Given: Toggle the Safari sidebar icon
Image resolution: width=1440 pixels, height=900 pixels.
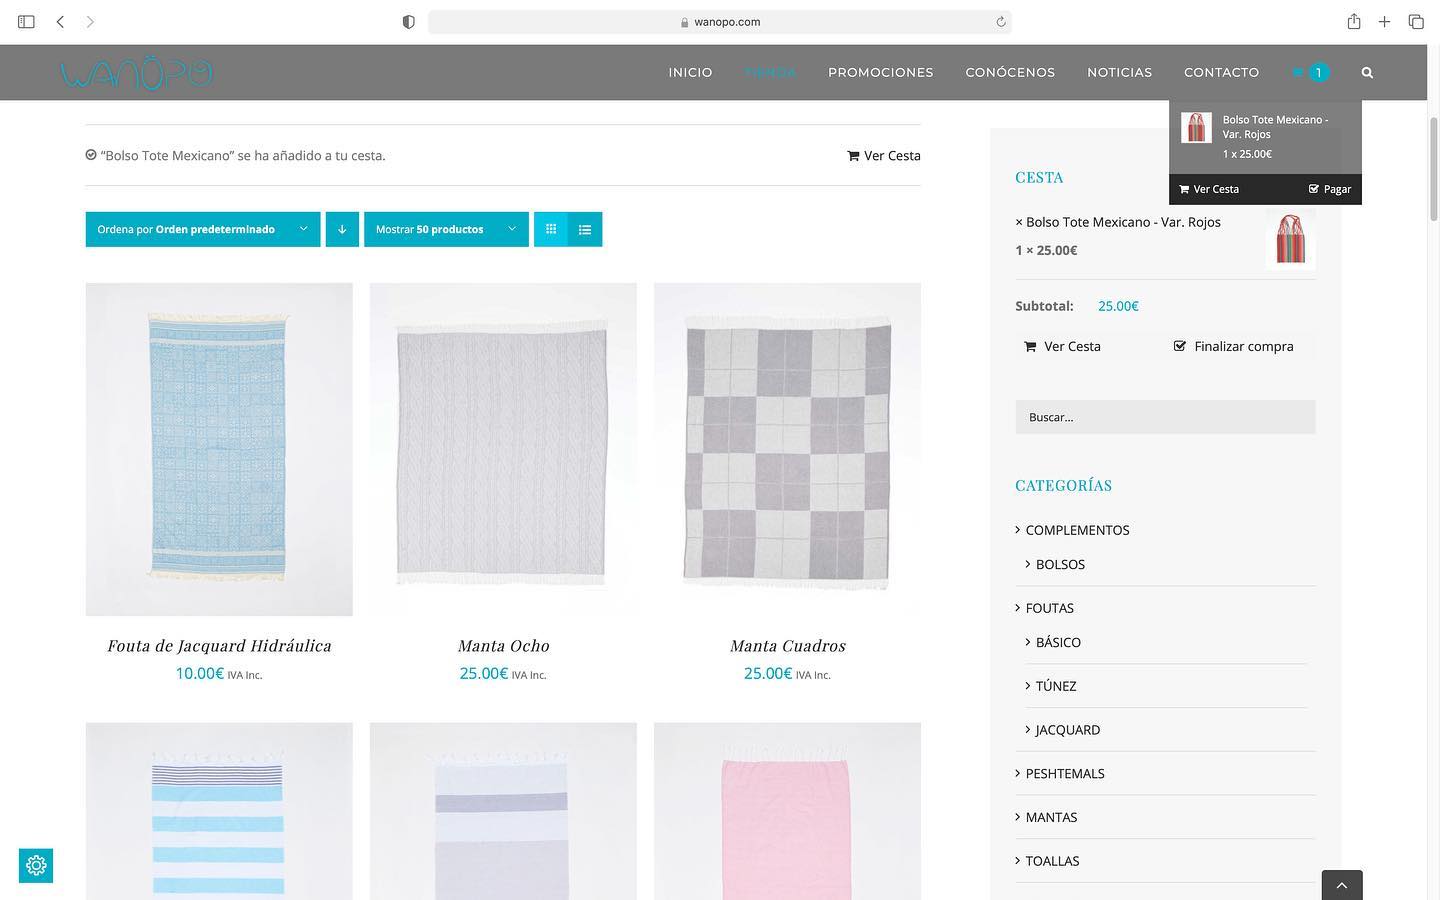Looking at the screenshot, I should [x=26, y=21].
